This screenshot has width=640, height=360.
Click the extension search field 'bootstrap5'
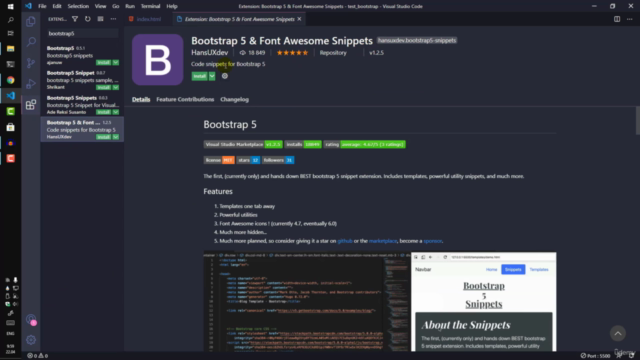[82, 33]
